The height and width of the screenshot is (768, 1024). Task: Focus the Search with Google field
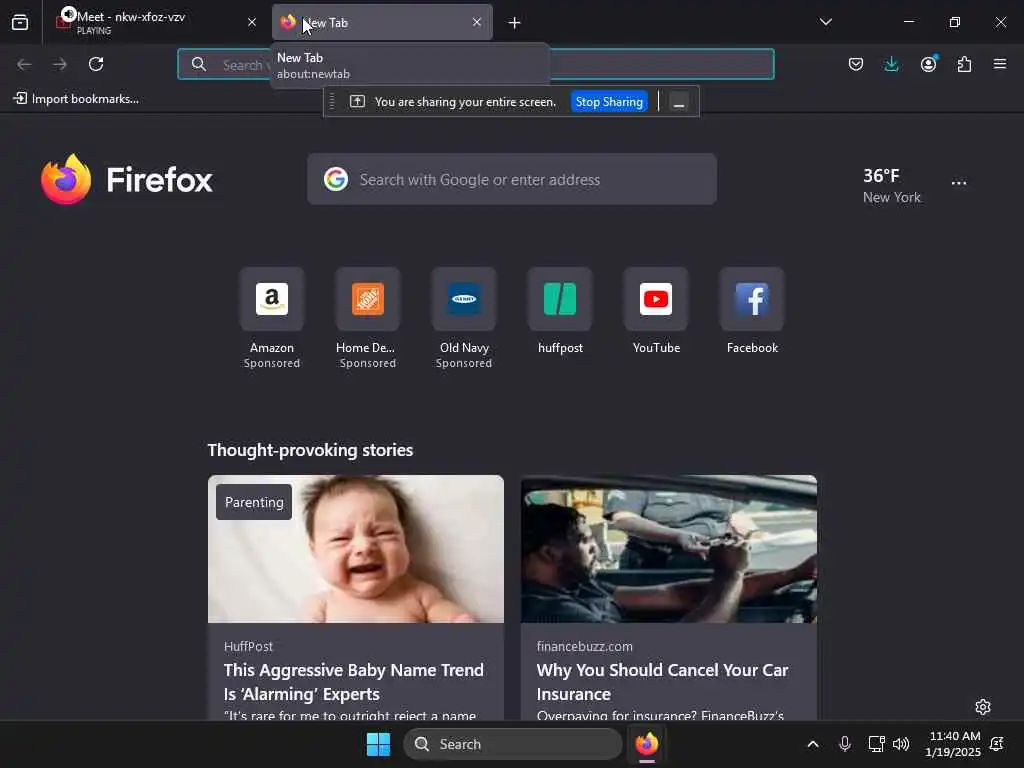512,180
